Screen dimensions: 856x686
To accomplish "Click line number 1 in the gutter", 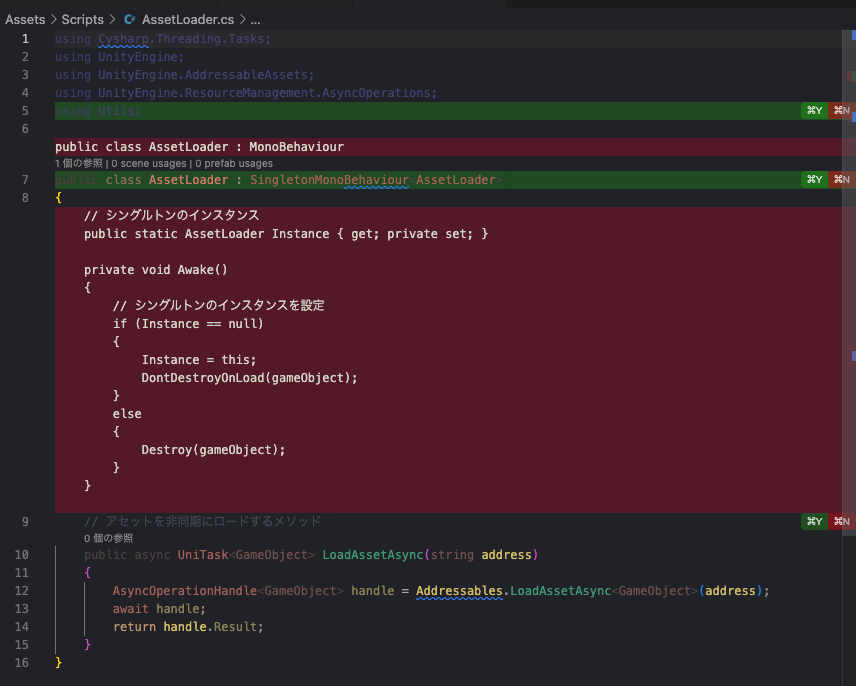I will (25, 39).
